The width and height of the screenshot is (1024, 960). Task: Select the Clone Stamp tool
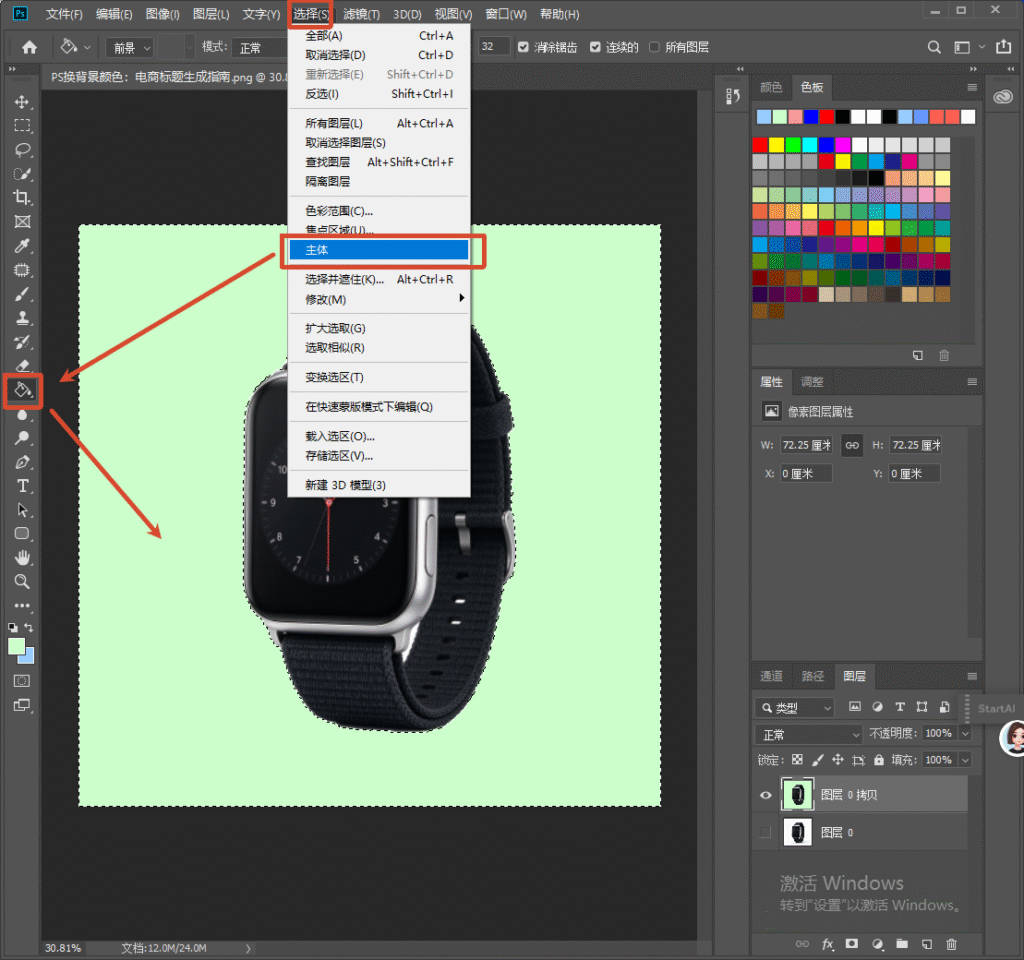pos(22,318)
